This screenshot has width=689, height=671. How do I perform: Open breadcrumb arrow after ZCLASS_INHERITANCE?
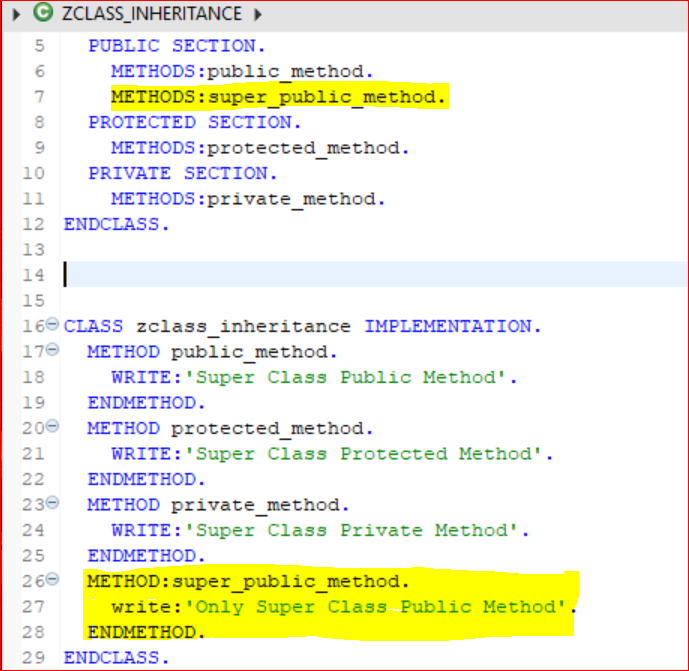(x=258, y=15)
